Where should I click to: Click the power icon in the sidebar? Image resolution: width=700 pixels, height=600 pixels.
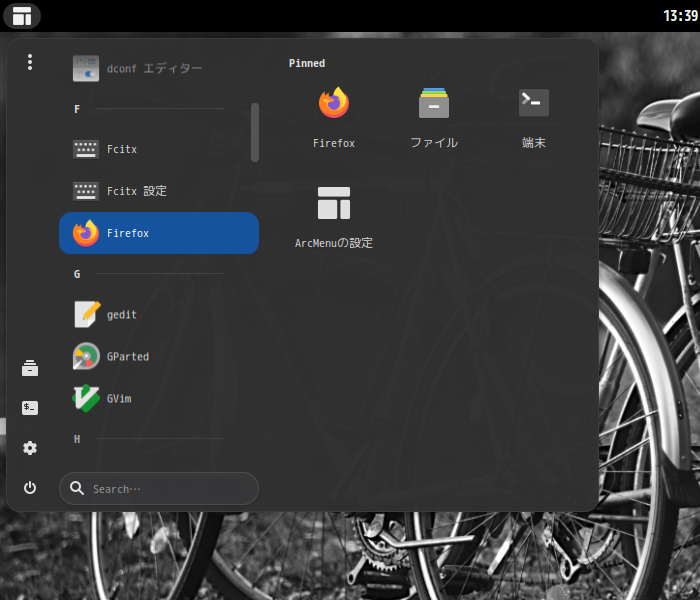click(x=30, y=488)
